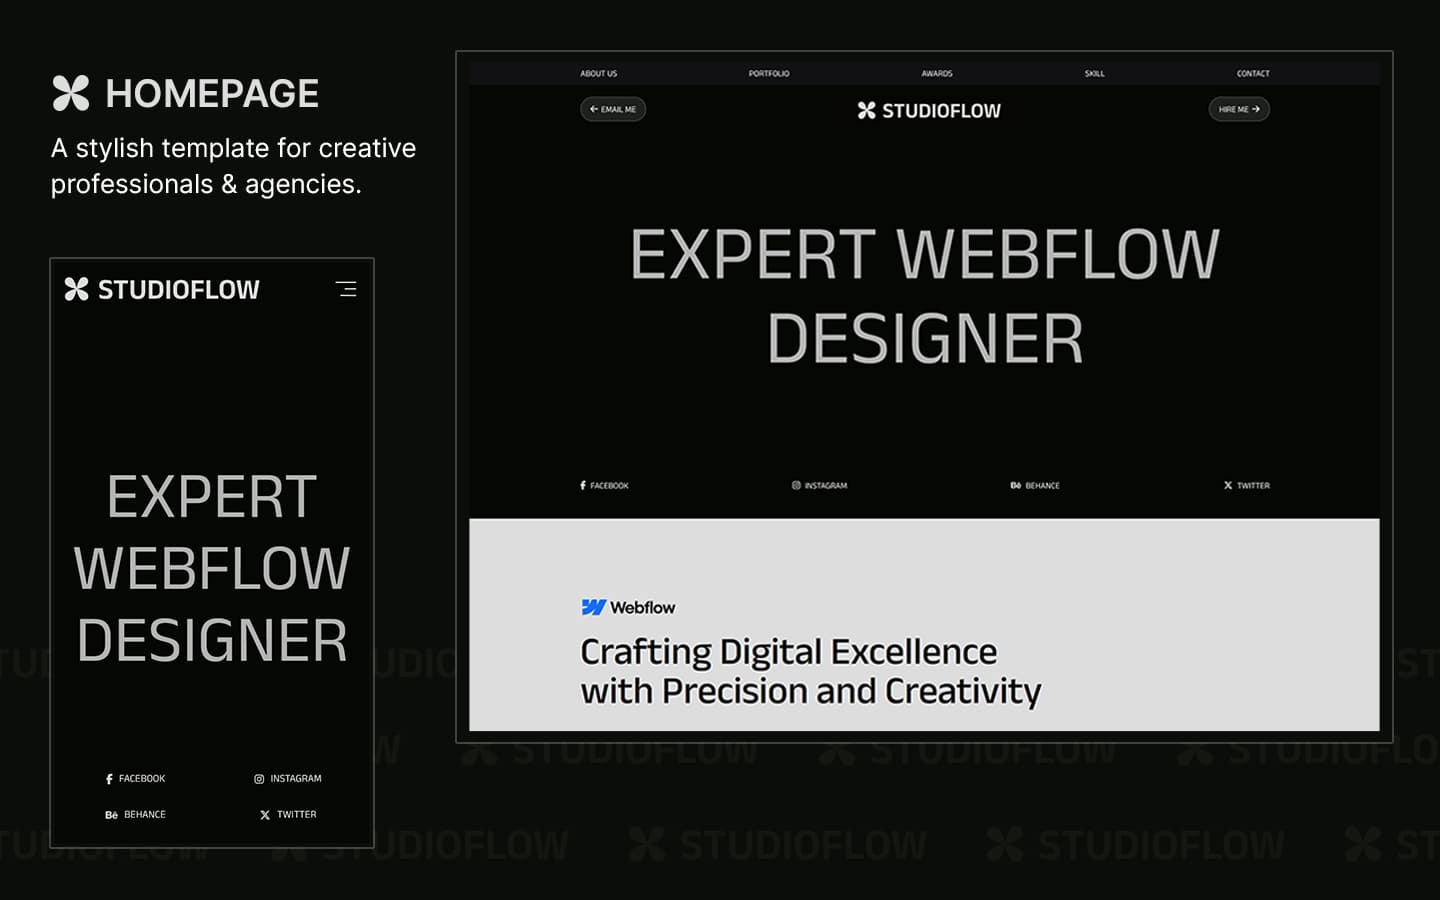Open Skill in desktop navigation
Screen dimensions: 1440x900
pos(1095,73)
